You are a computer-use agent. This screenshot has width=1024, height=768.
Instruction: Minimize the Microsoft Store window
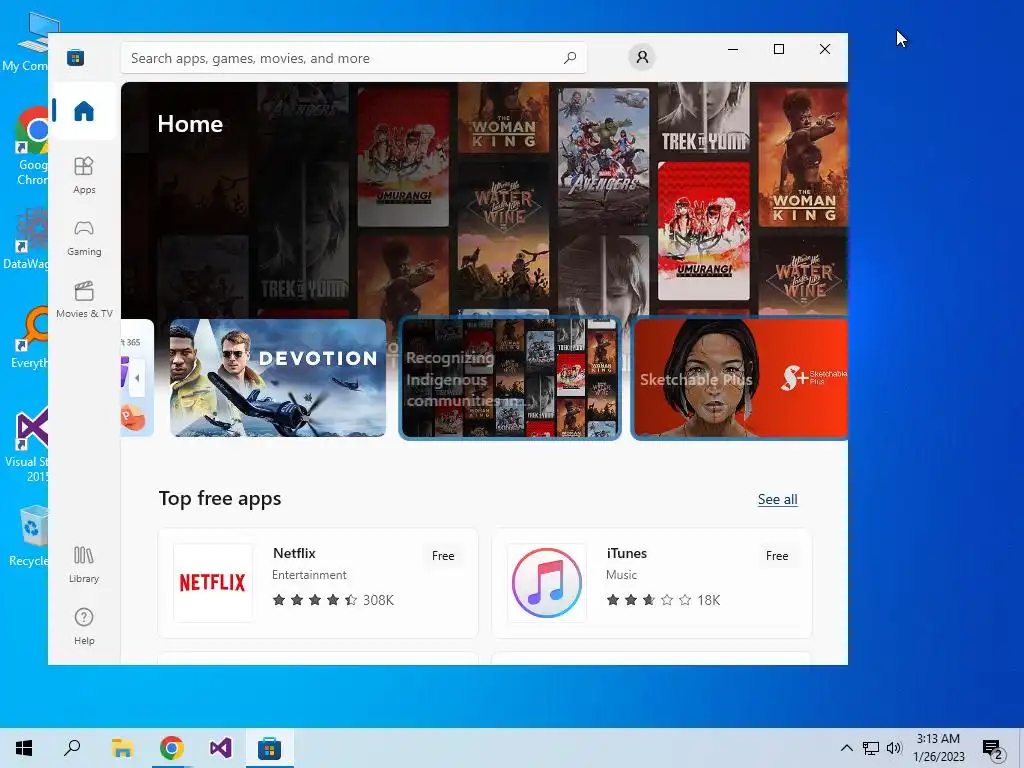click(733, 49)
